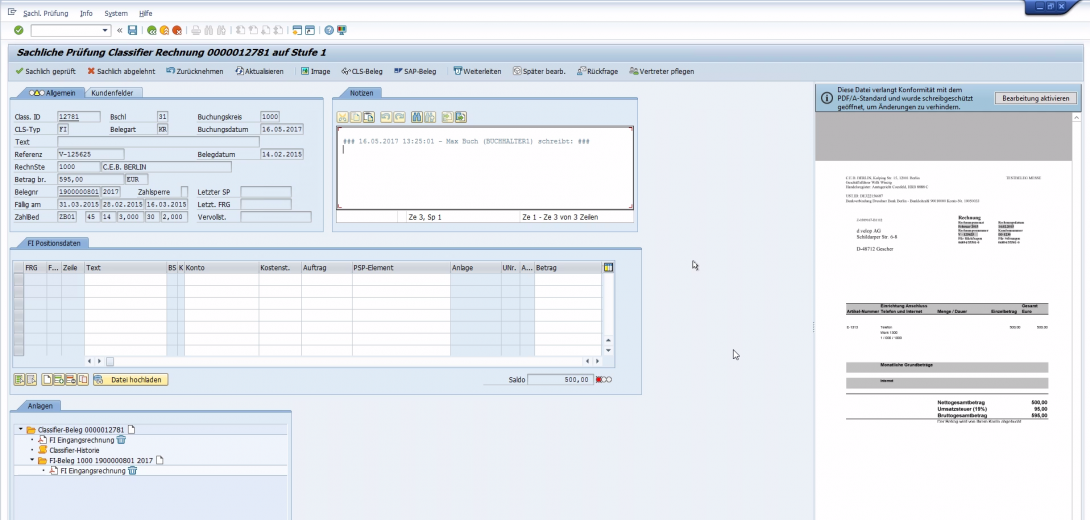Click the Cut scissors icon in Notizen
Image resolution: width=1090 pixels, height=520 pixels.
[x=342, y=117]
